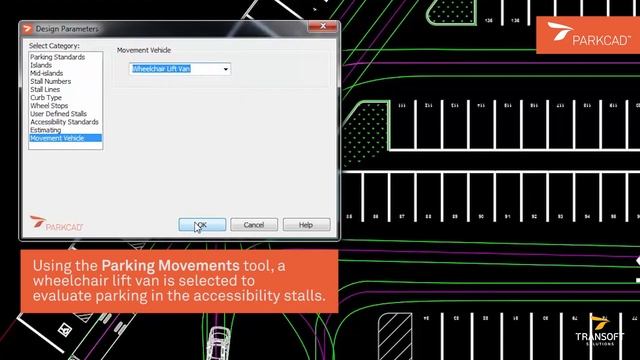The image size is (640, 360).
Task: Confirm dialog with OK button
Action: click(202, 225)
